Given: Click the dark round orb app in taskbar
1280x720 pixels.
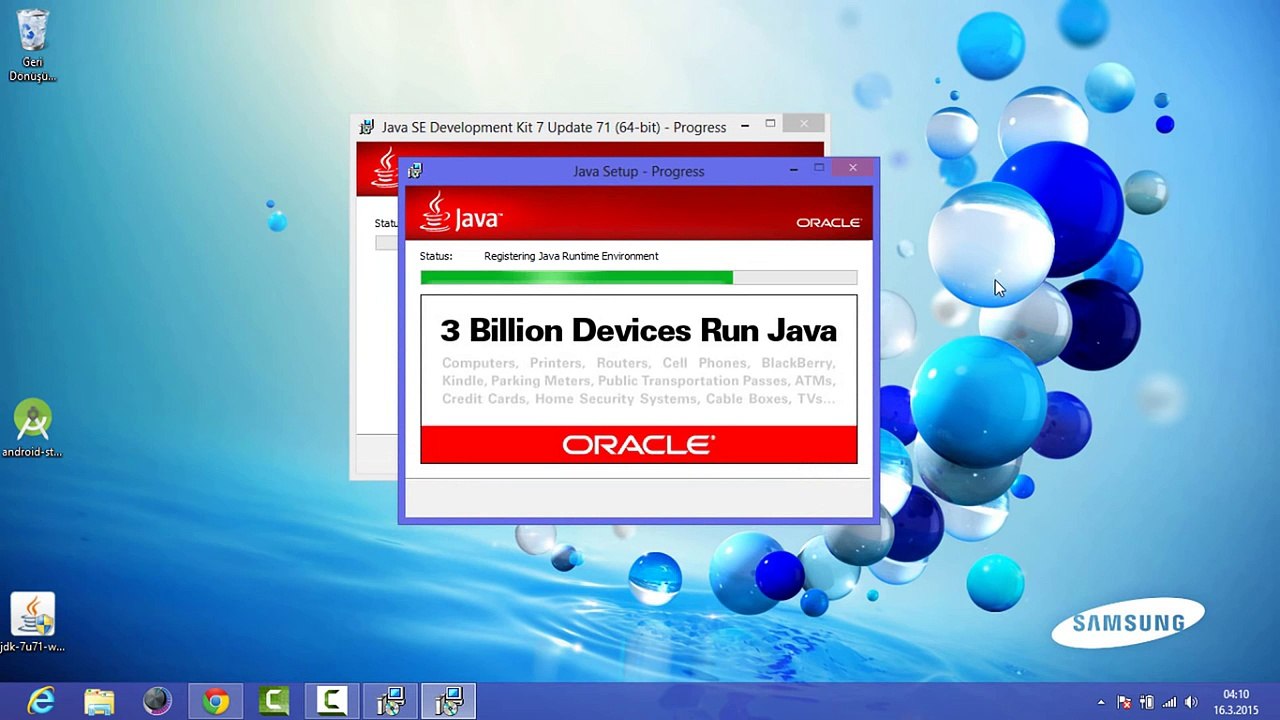Looking at the screenshot, I should coord(157,701).
